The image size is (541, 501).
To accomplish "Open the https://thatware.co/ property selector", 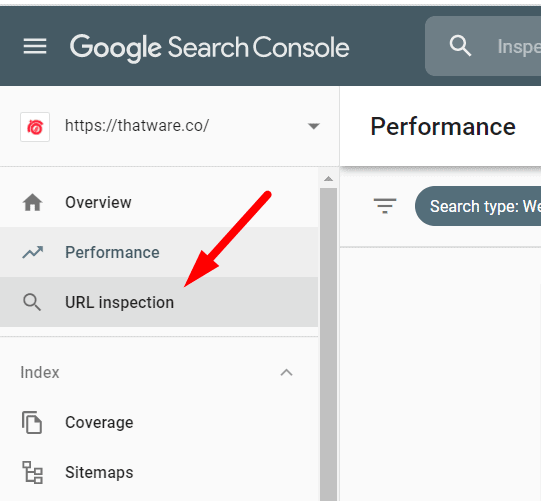I will point(169,126).
